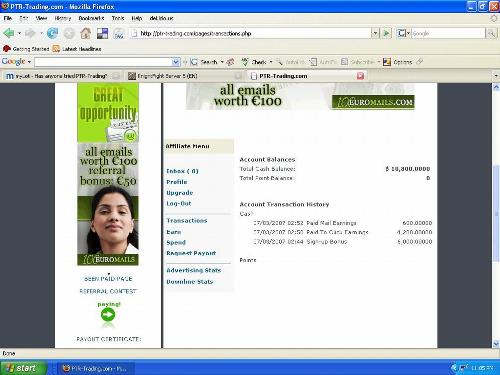Expand the Check button dropdown arrow
The height and width of the screenshot is (375, 500).
(x=271, y=62)
